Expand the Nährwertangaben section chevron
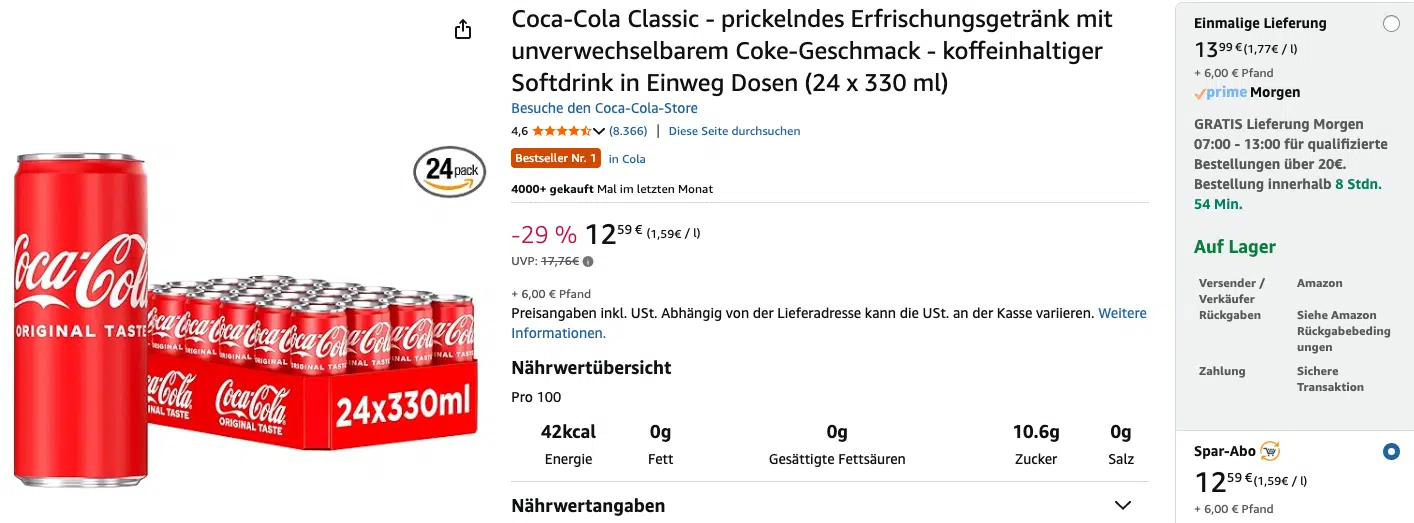This screenshot has width=1414, height=523. (x=1123, y=505)
